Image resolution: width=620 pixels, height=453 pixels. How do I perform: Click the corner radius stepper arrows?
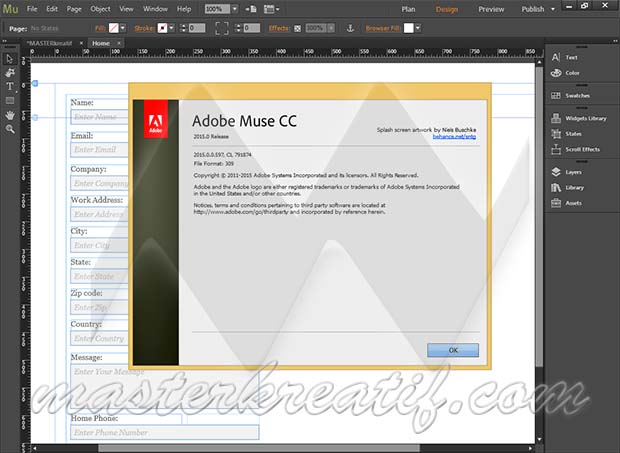238,28
